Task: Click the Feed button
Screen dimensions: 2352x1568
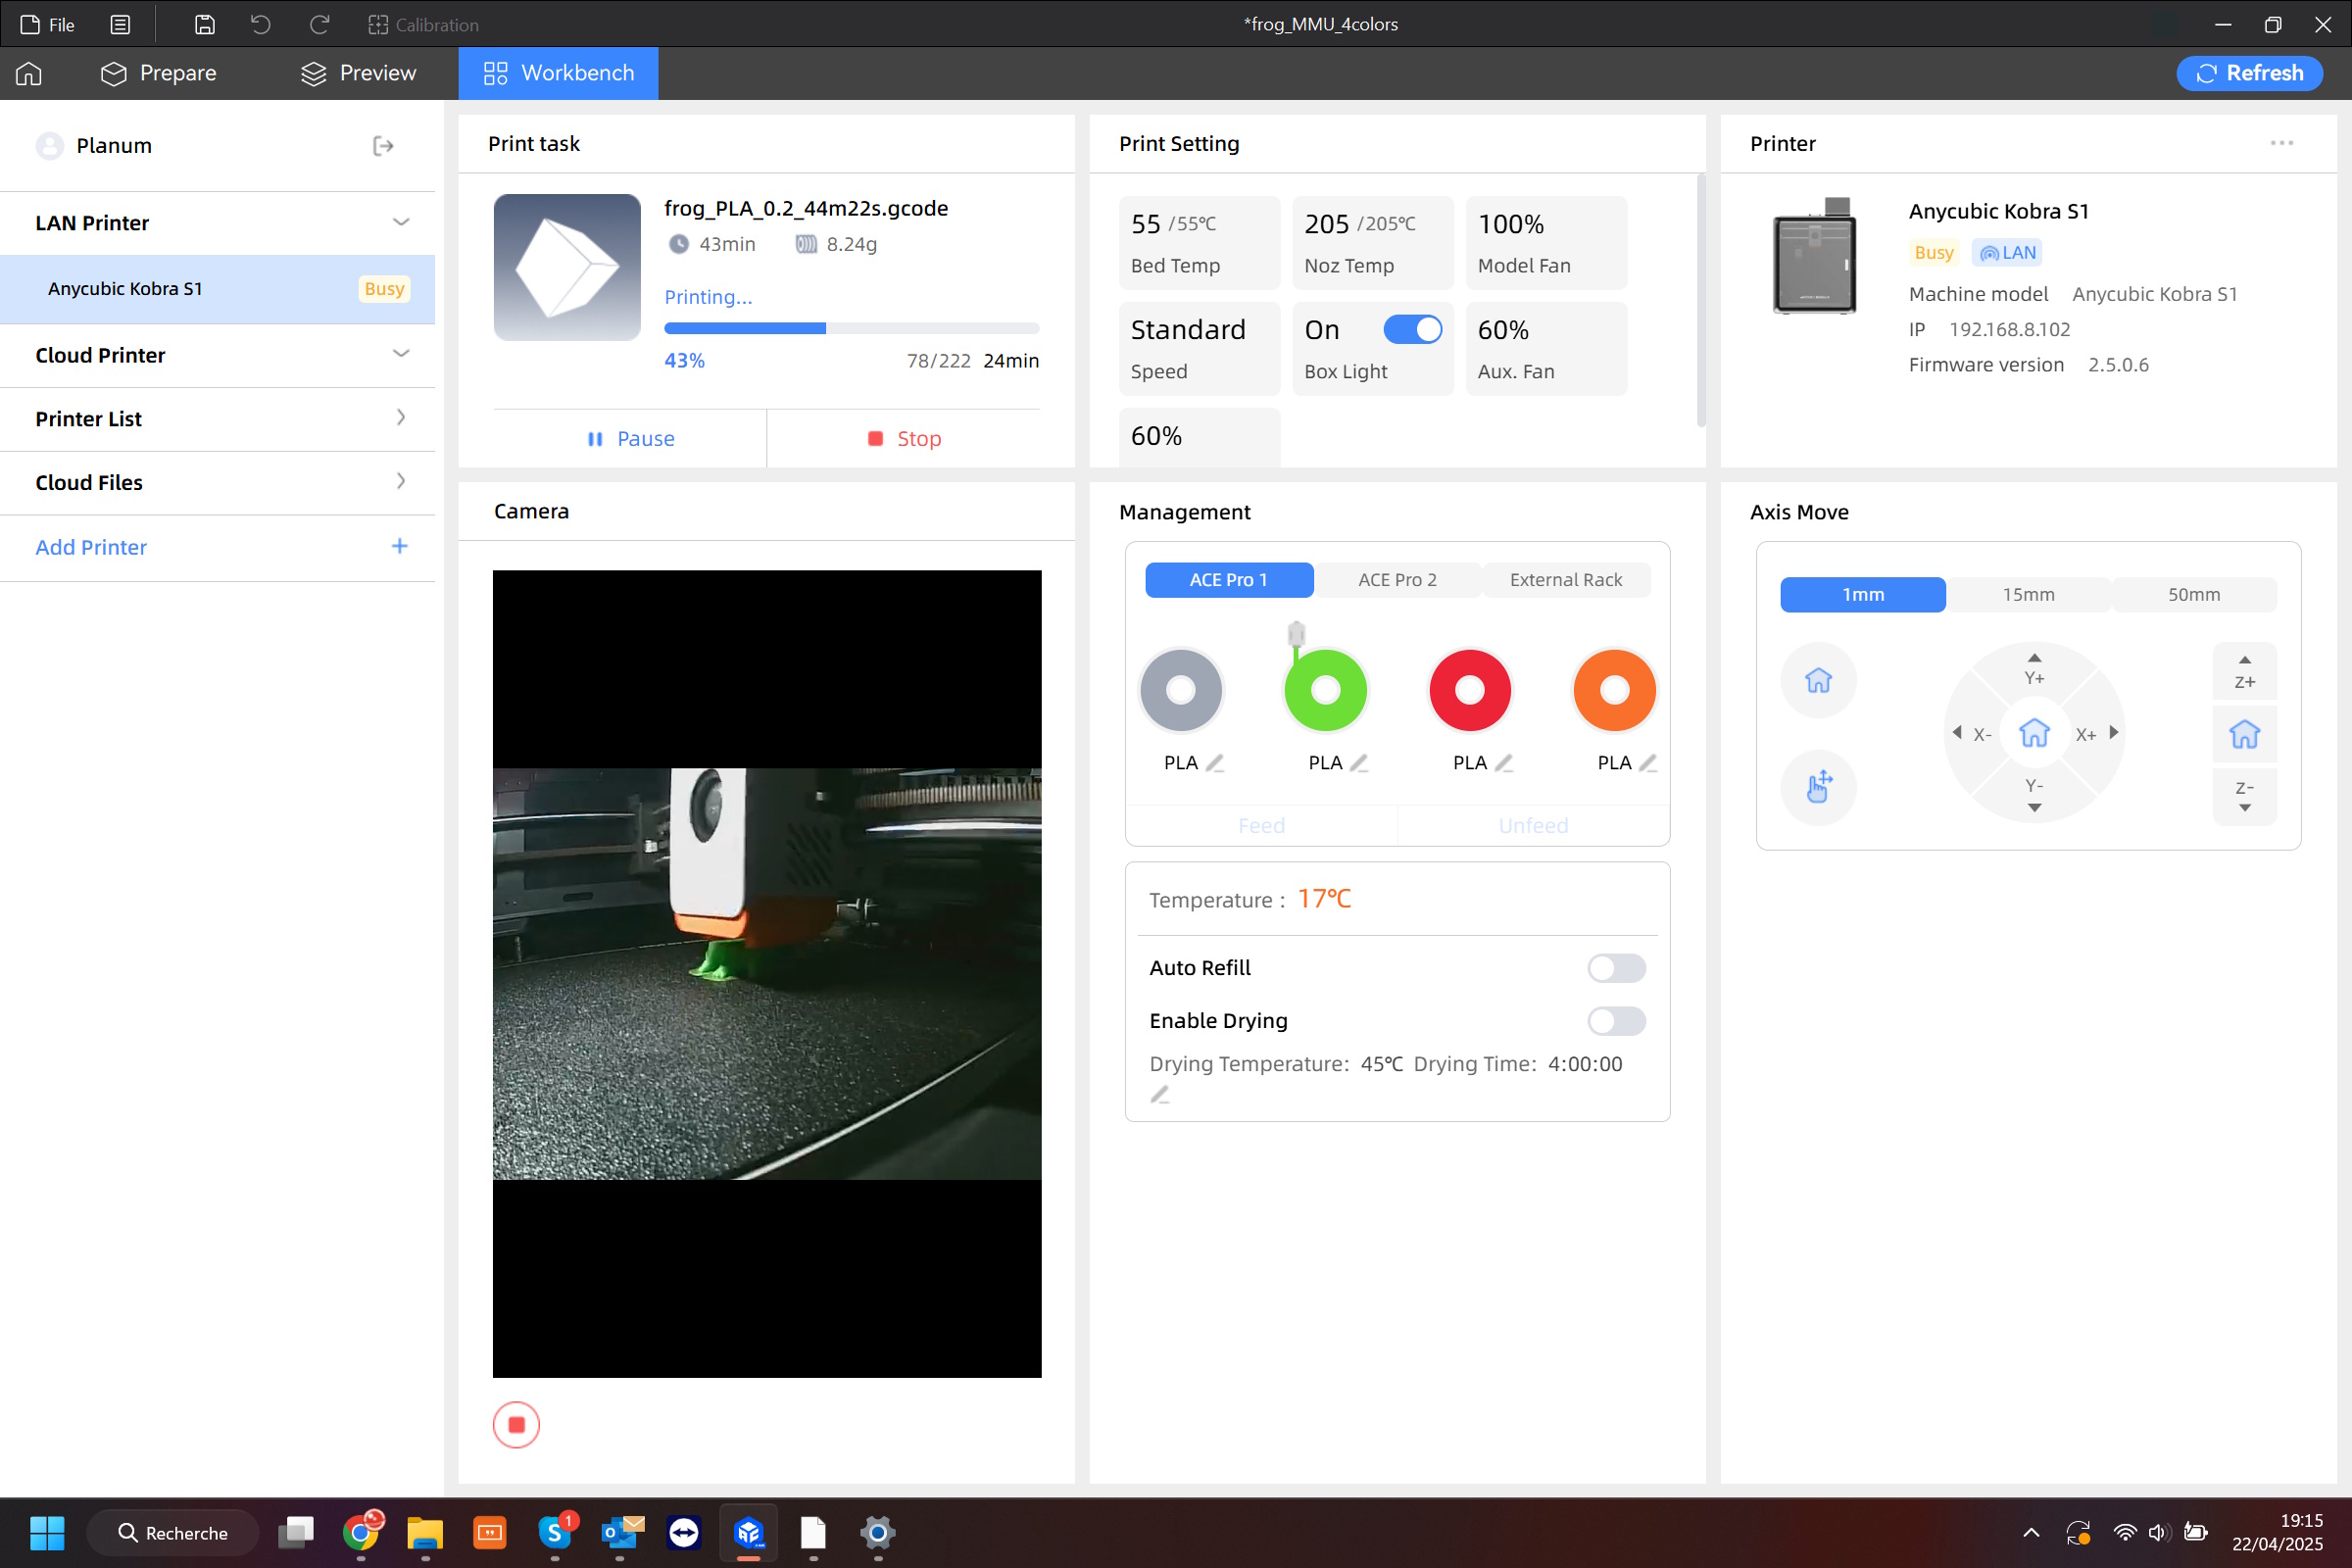Action: pyautogui.click(x=1261, y=826)
